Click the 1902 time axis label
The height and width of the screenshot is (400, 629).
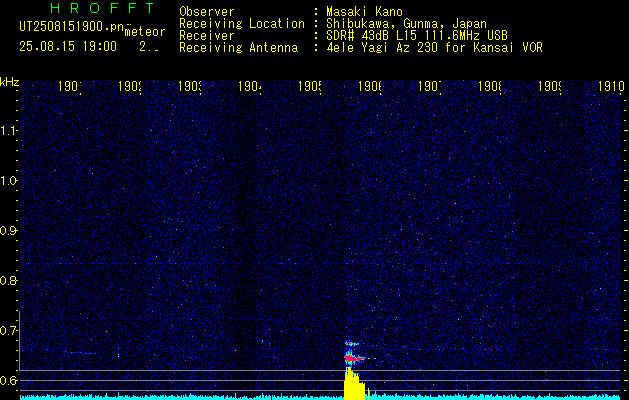(130, 86)
